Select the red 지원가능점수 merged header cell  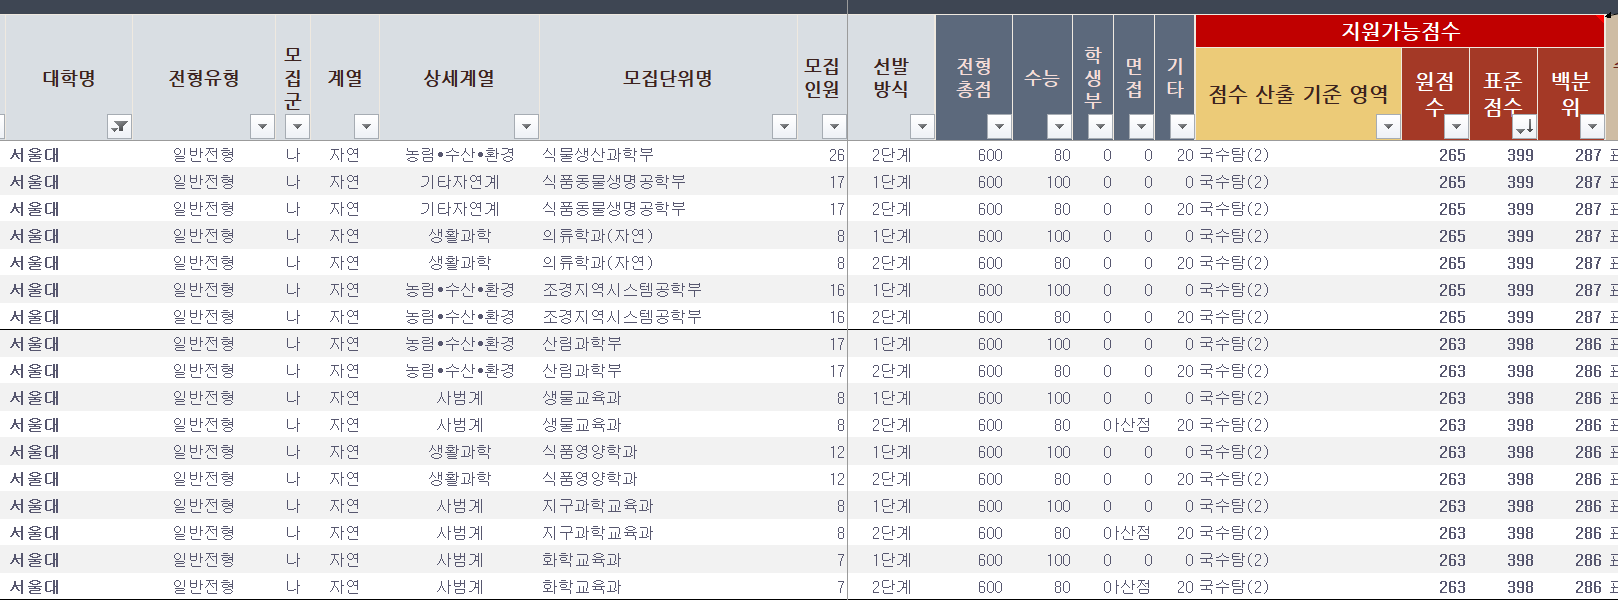(1400, 31)
